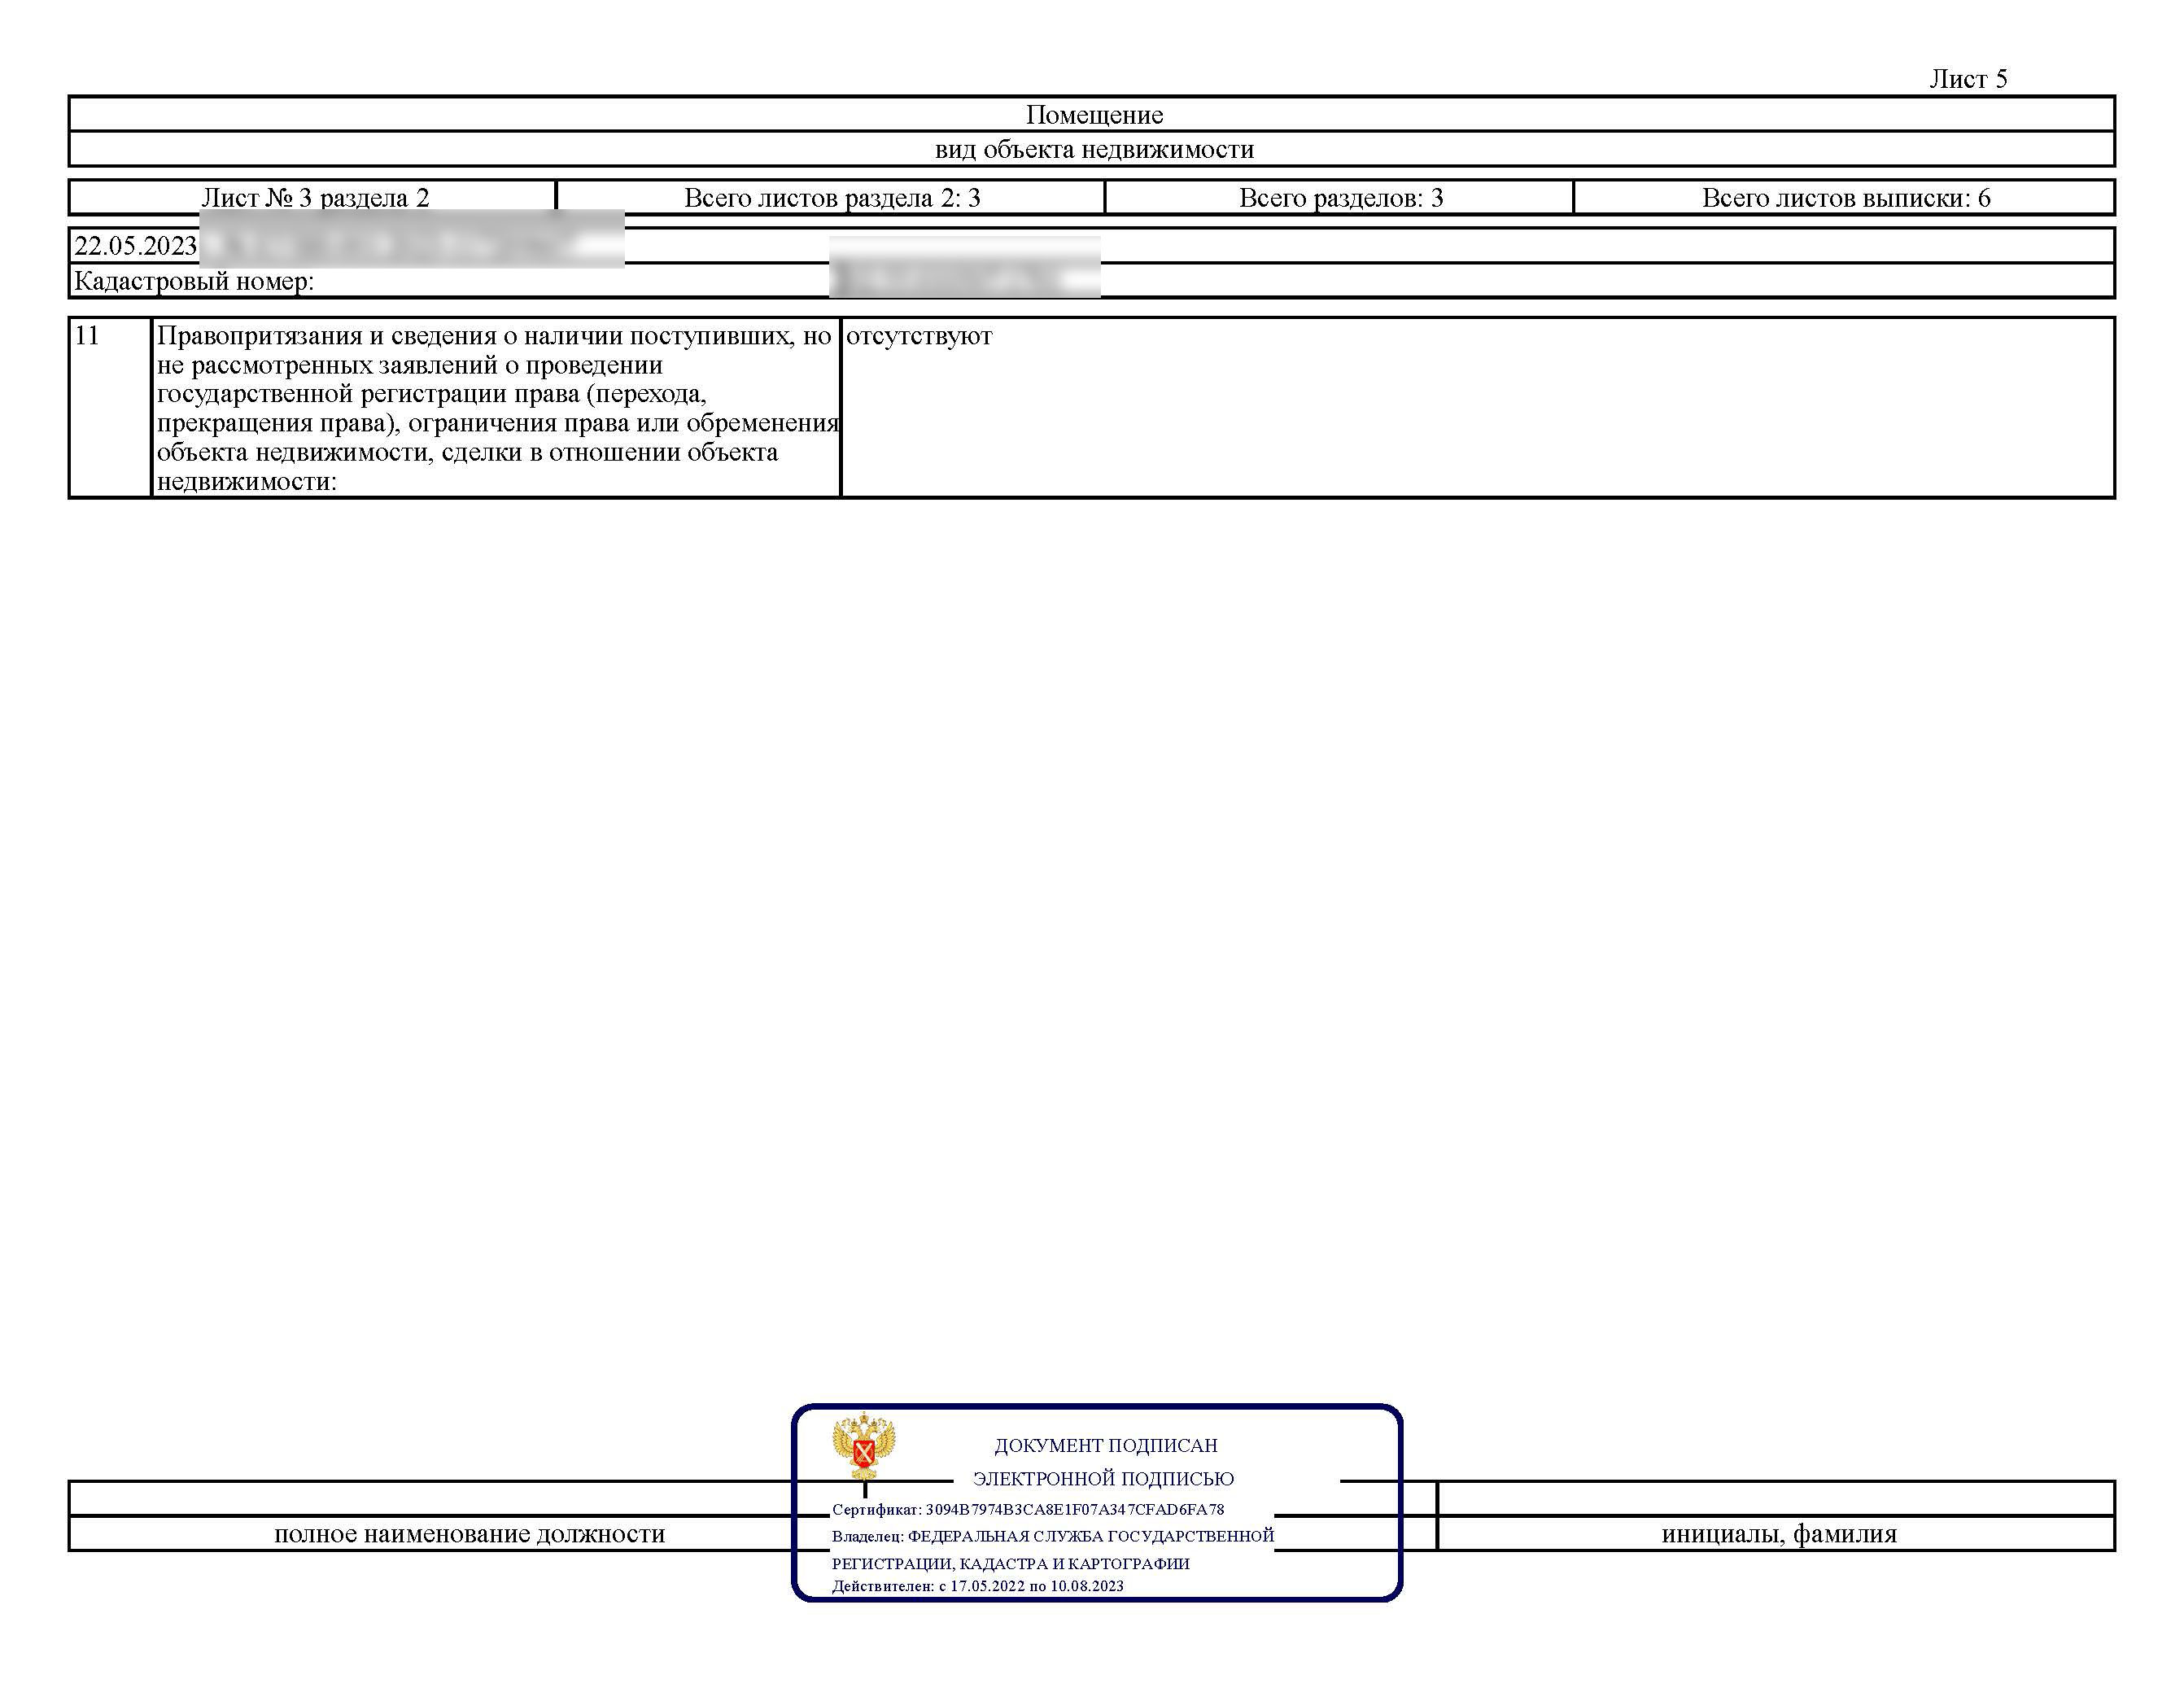
Task: Select the 'Помещение' heading cell
Action: [x=1092, y=115]
